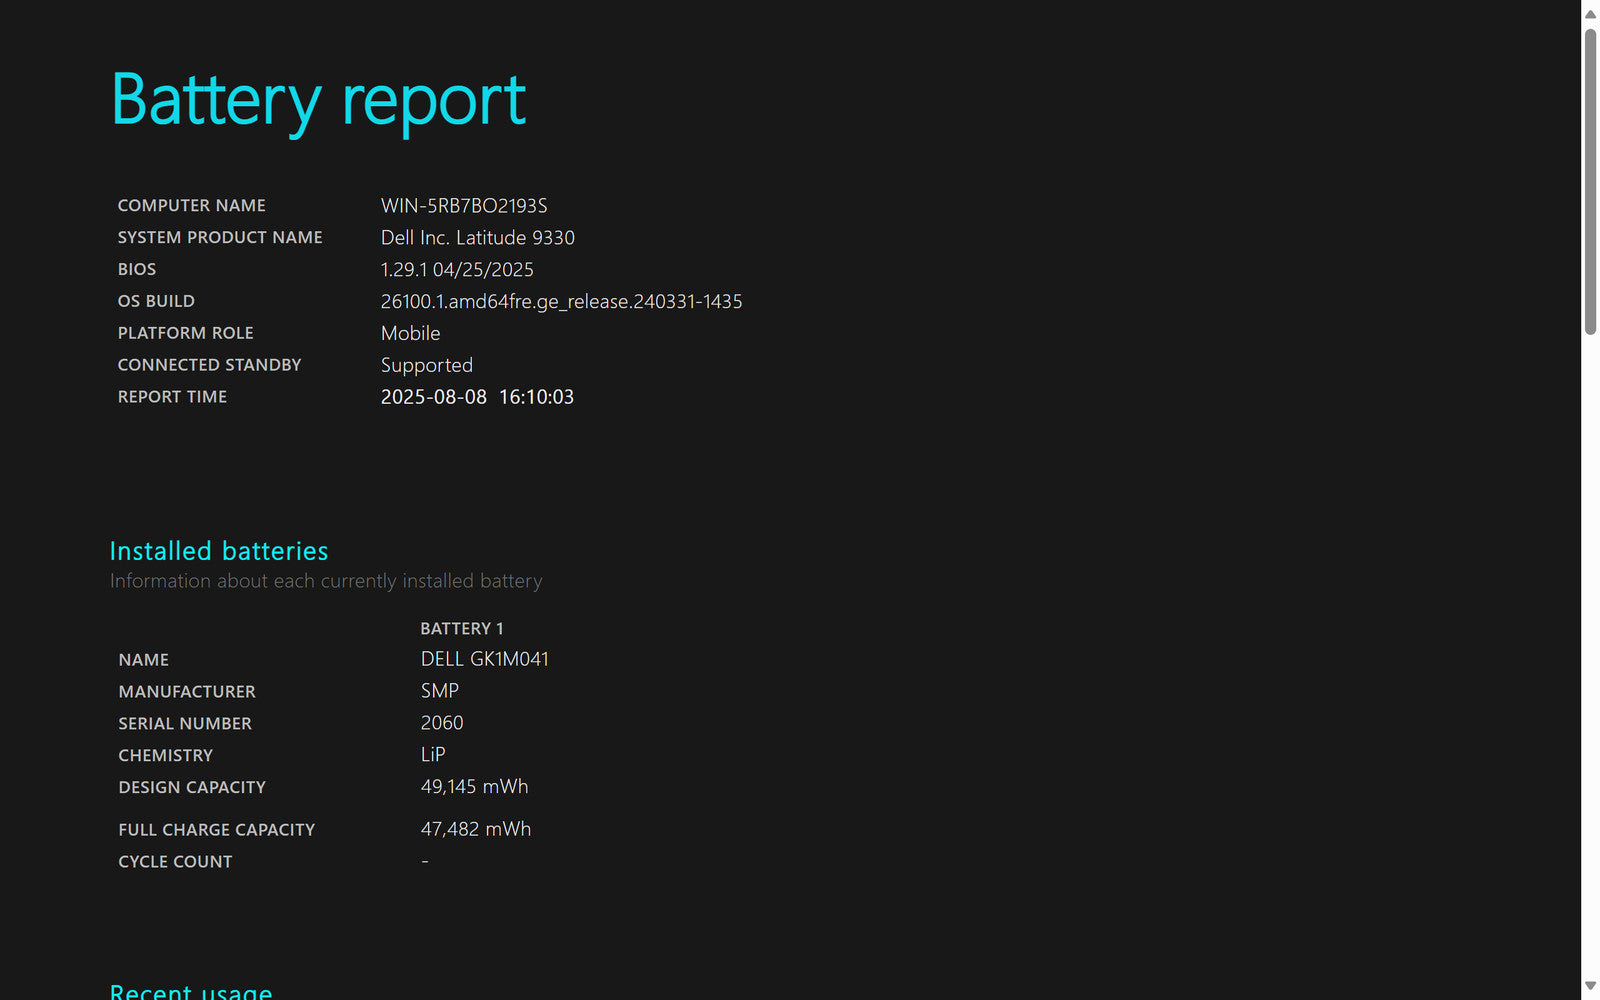
Task: Select the design capacity 49,145 mWh
Action: 475,788
